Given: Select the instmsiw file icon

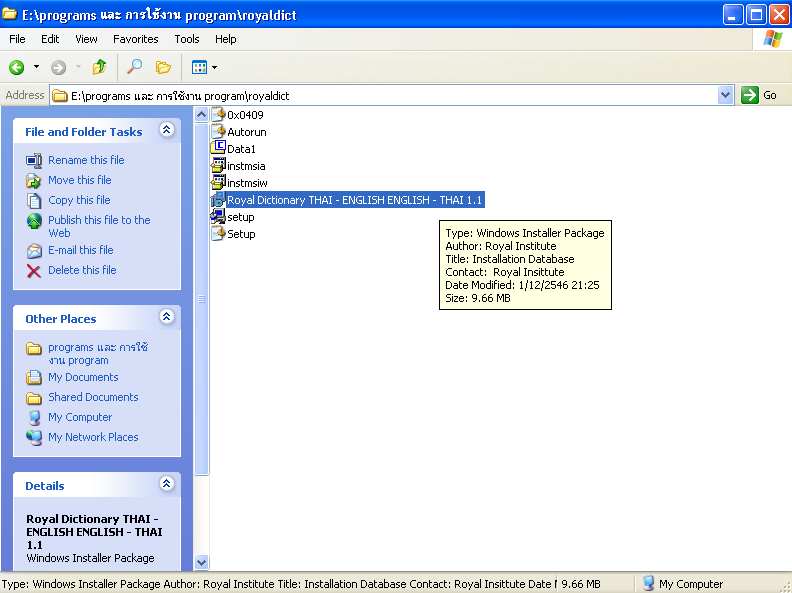Looking at the screenshot, I should click(x=218, y=182).
